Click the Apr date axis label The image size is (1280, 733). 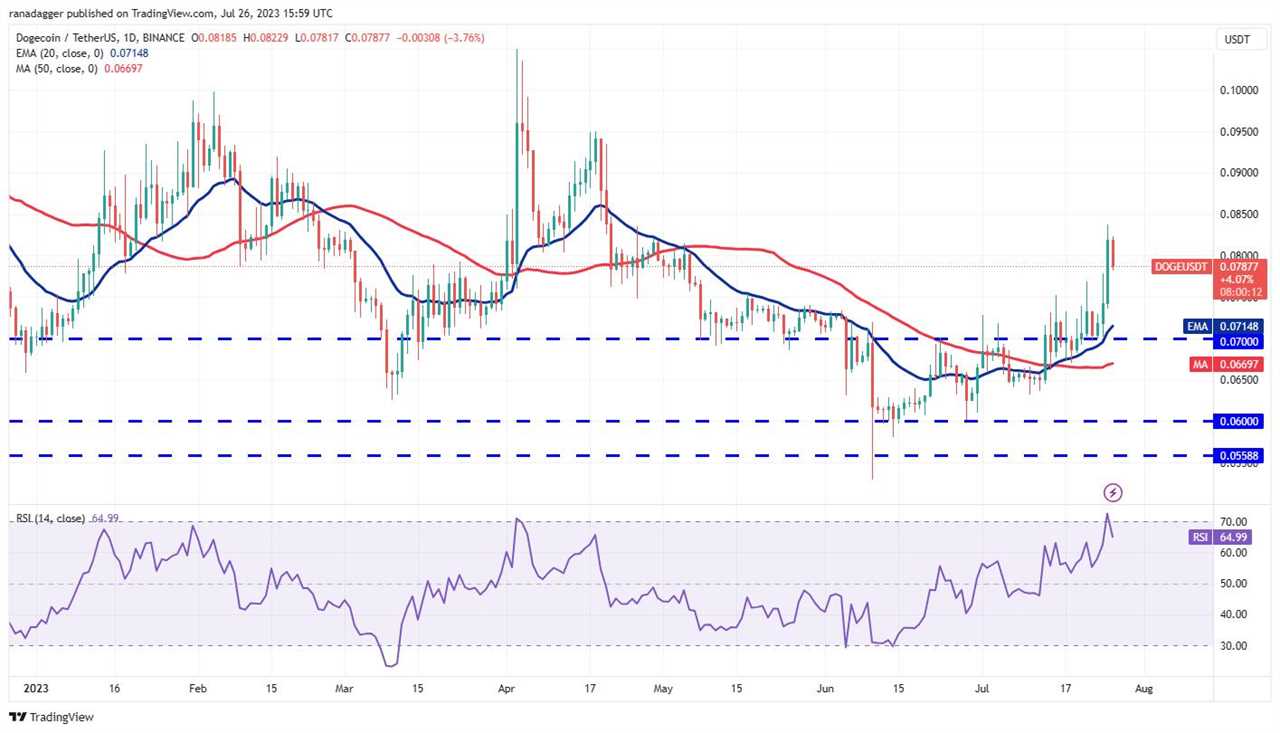(506, 689)
